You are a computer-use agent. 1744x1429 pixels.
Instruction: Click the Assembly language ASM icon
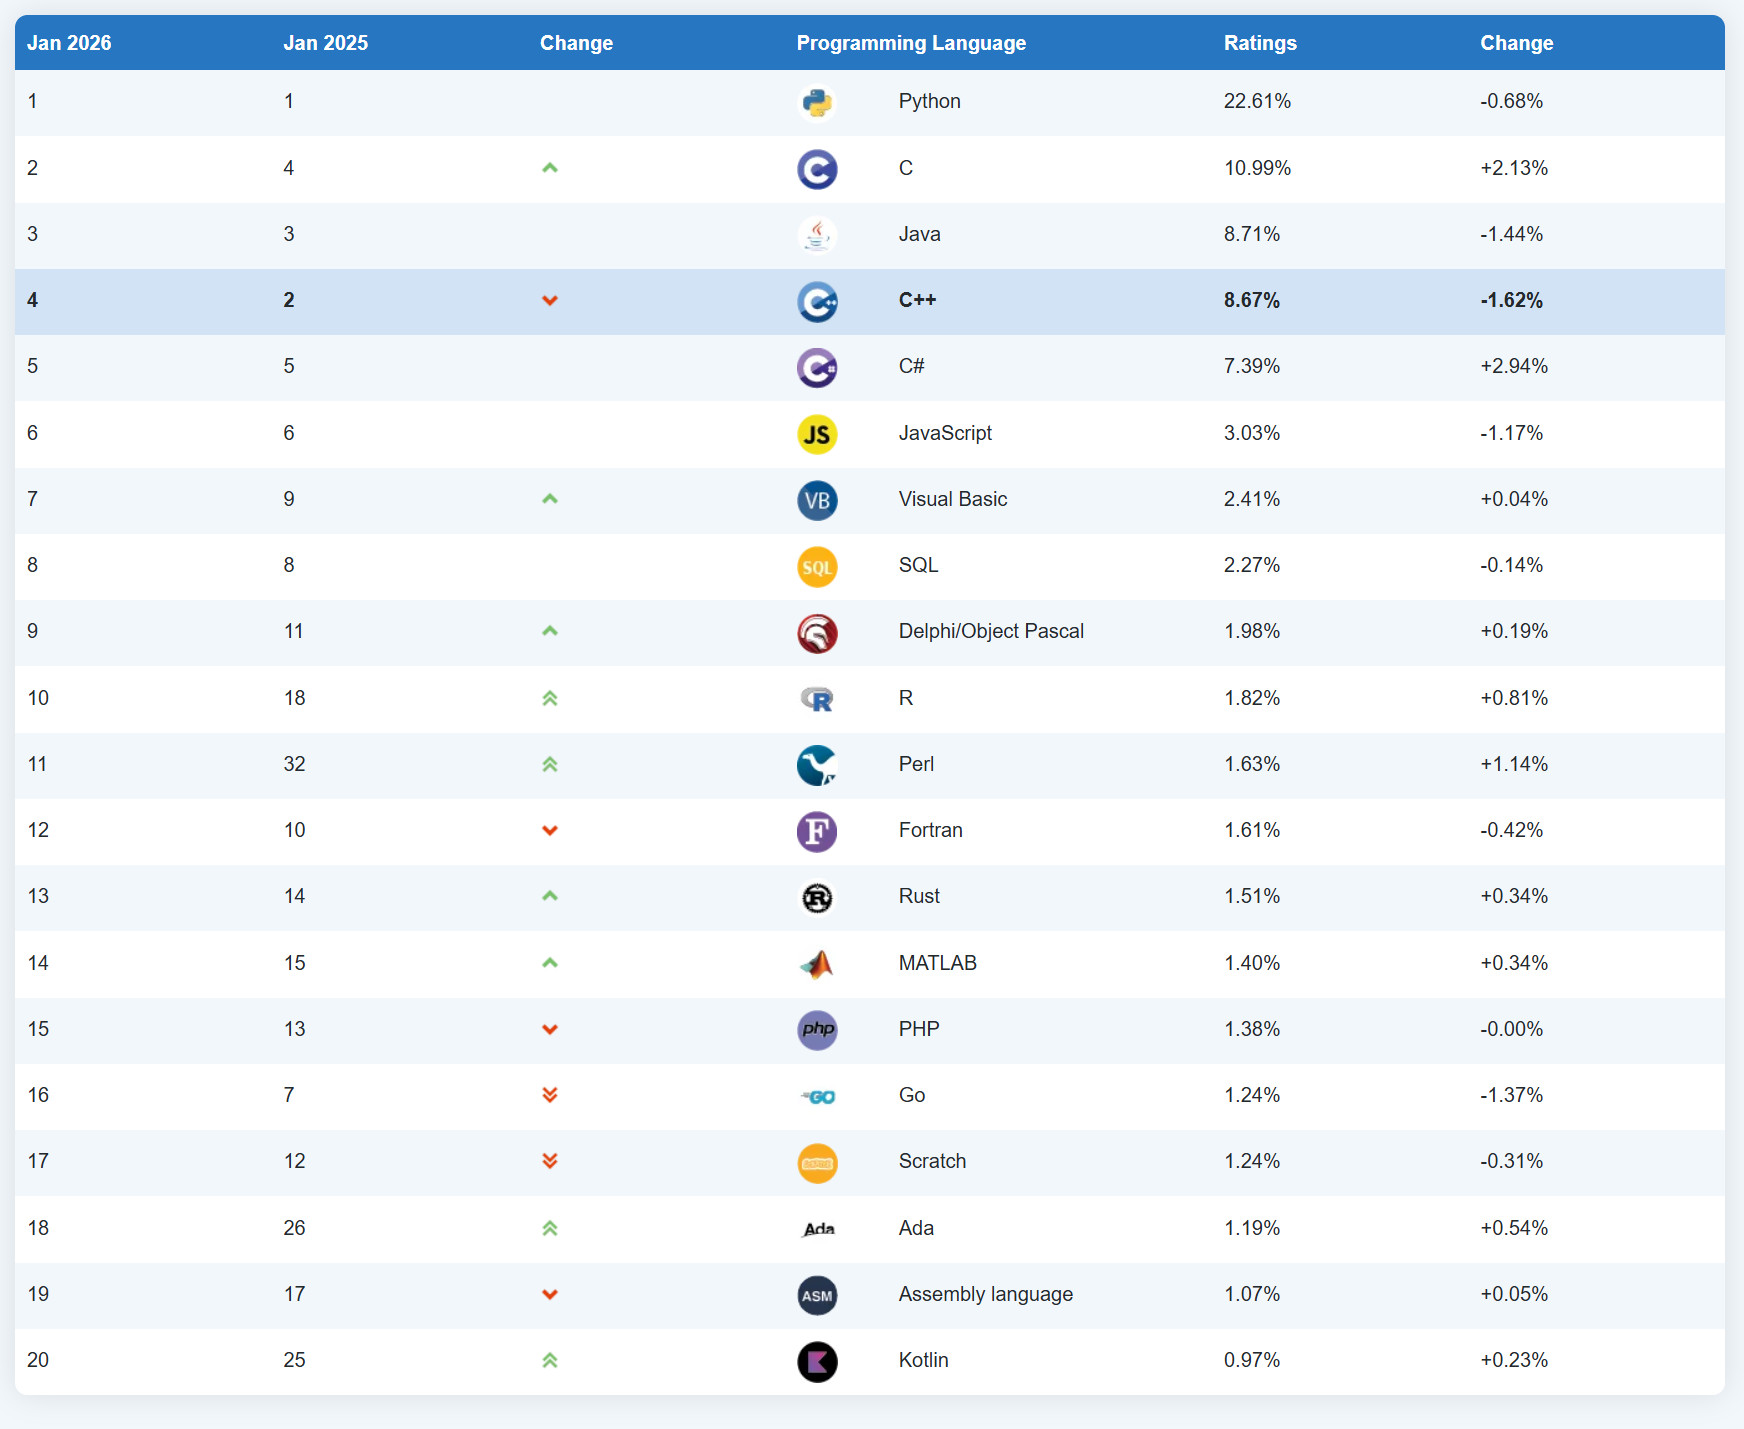point(817,1295)
